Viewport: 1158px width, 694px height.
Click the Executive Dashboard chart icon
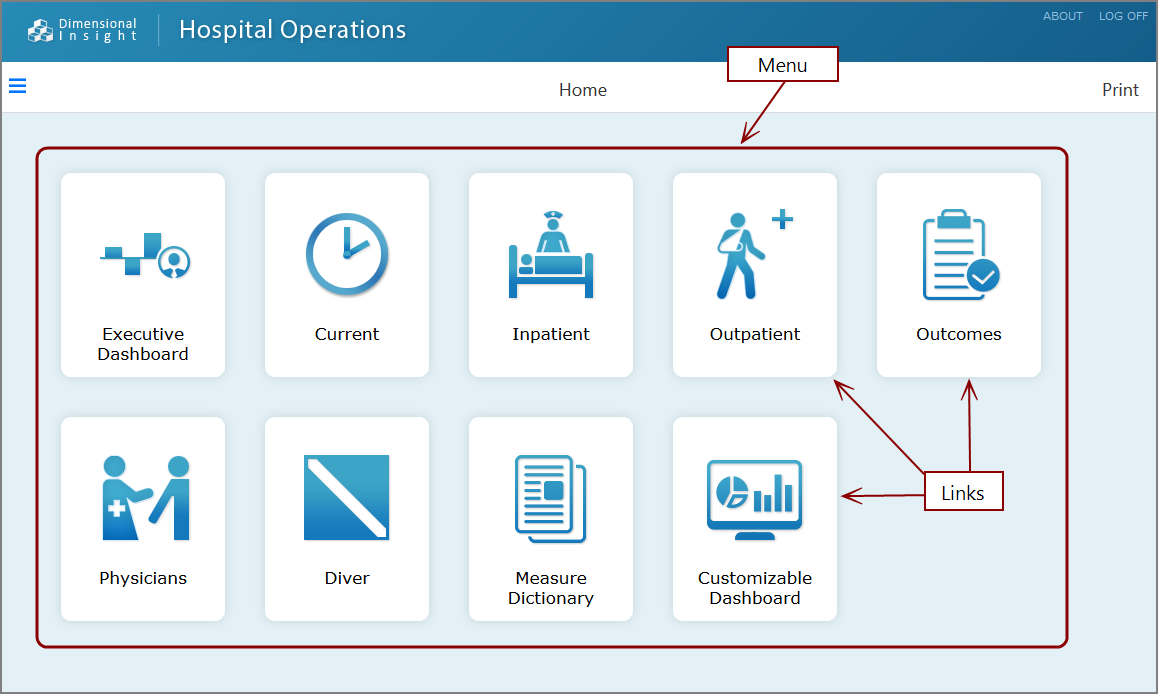point(145,256)
